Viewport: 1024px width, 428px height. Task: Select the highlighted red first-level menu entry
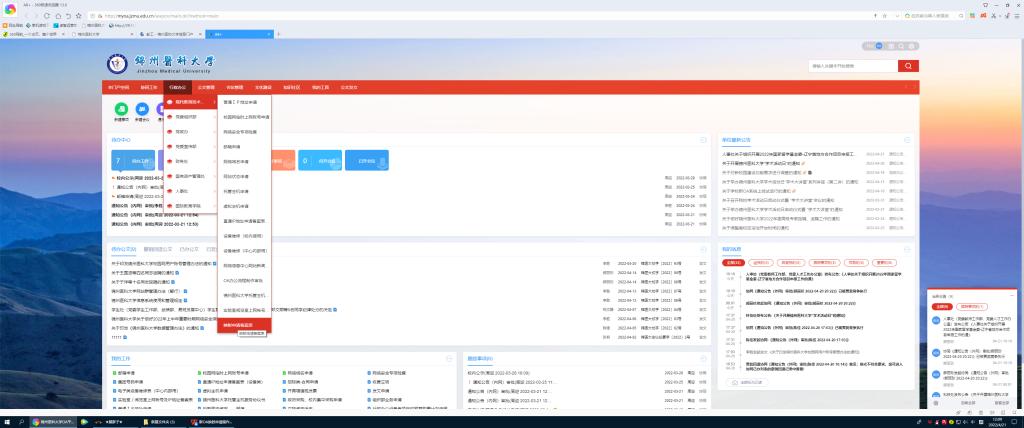tap(190, 102)
